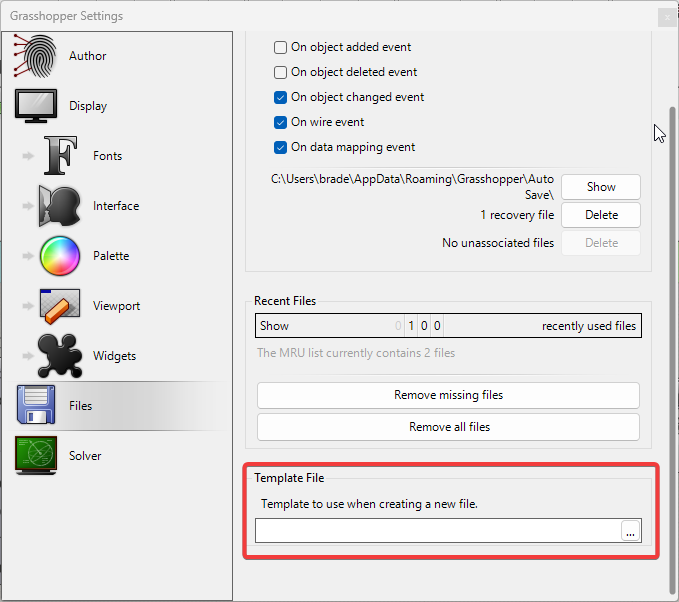Open the Author fingerprint icon

[35, 56]
